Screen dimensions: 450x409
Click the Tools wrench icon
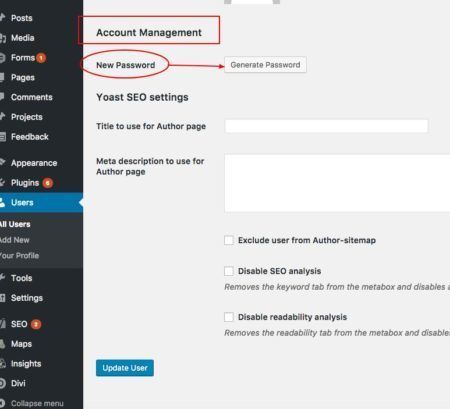[2, 278]
